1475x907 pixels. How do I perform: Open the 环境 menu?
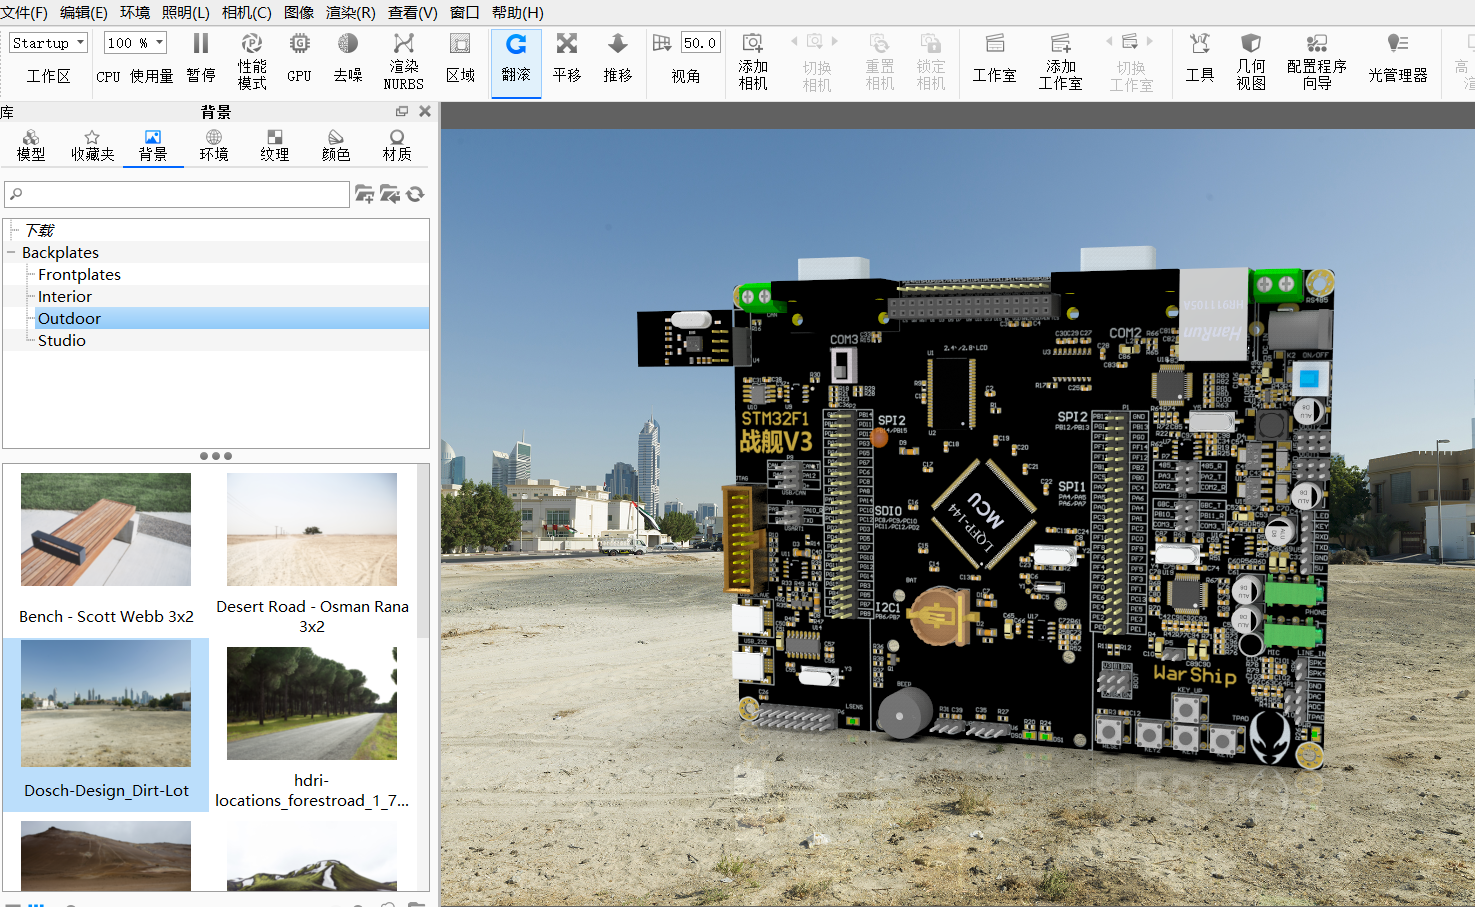click(135, 12)
